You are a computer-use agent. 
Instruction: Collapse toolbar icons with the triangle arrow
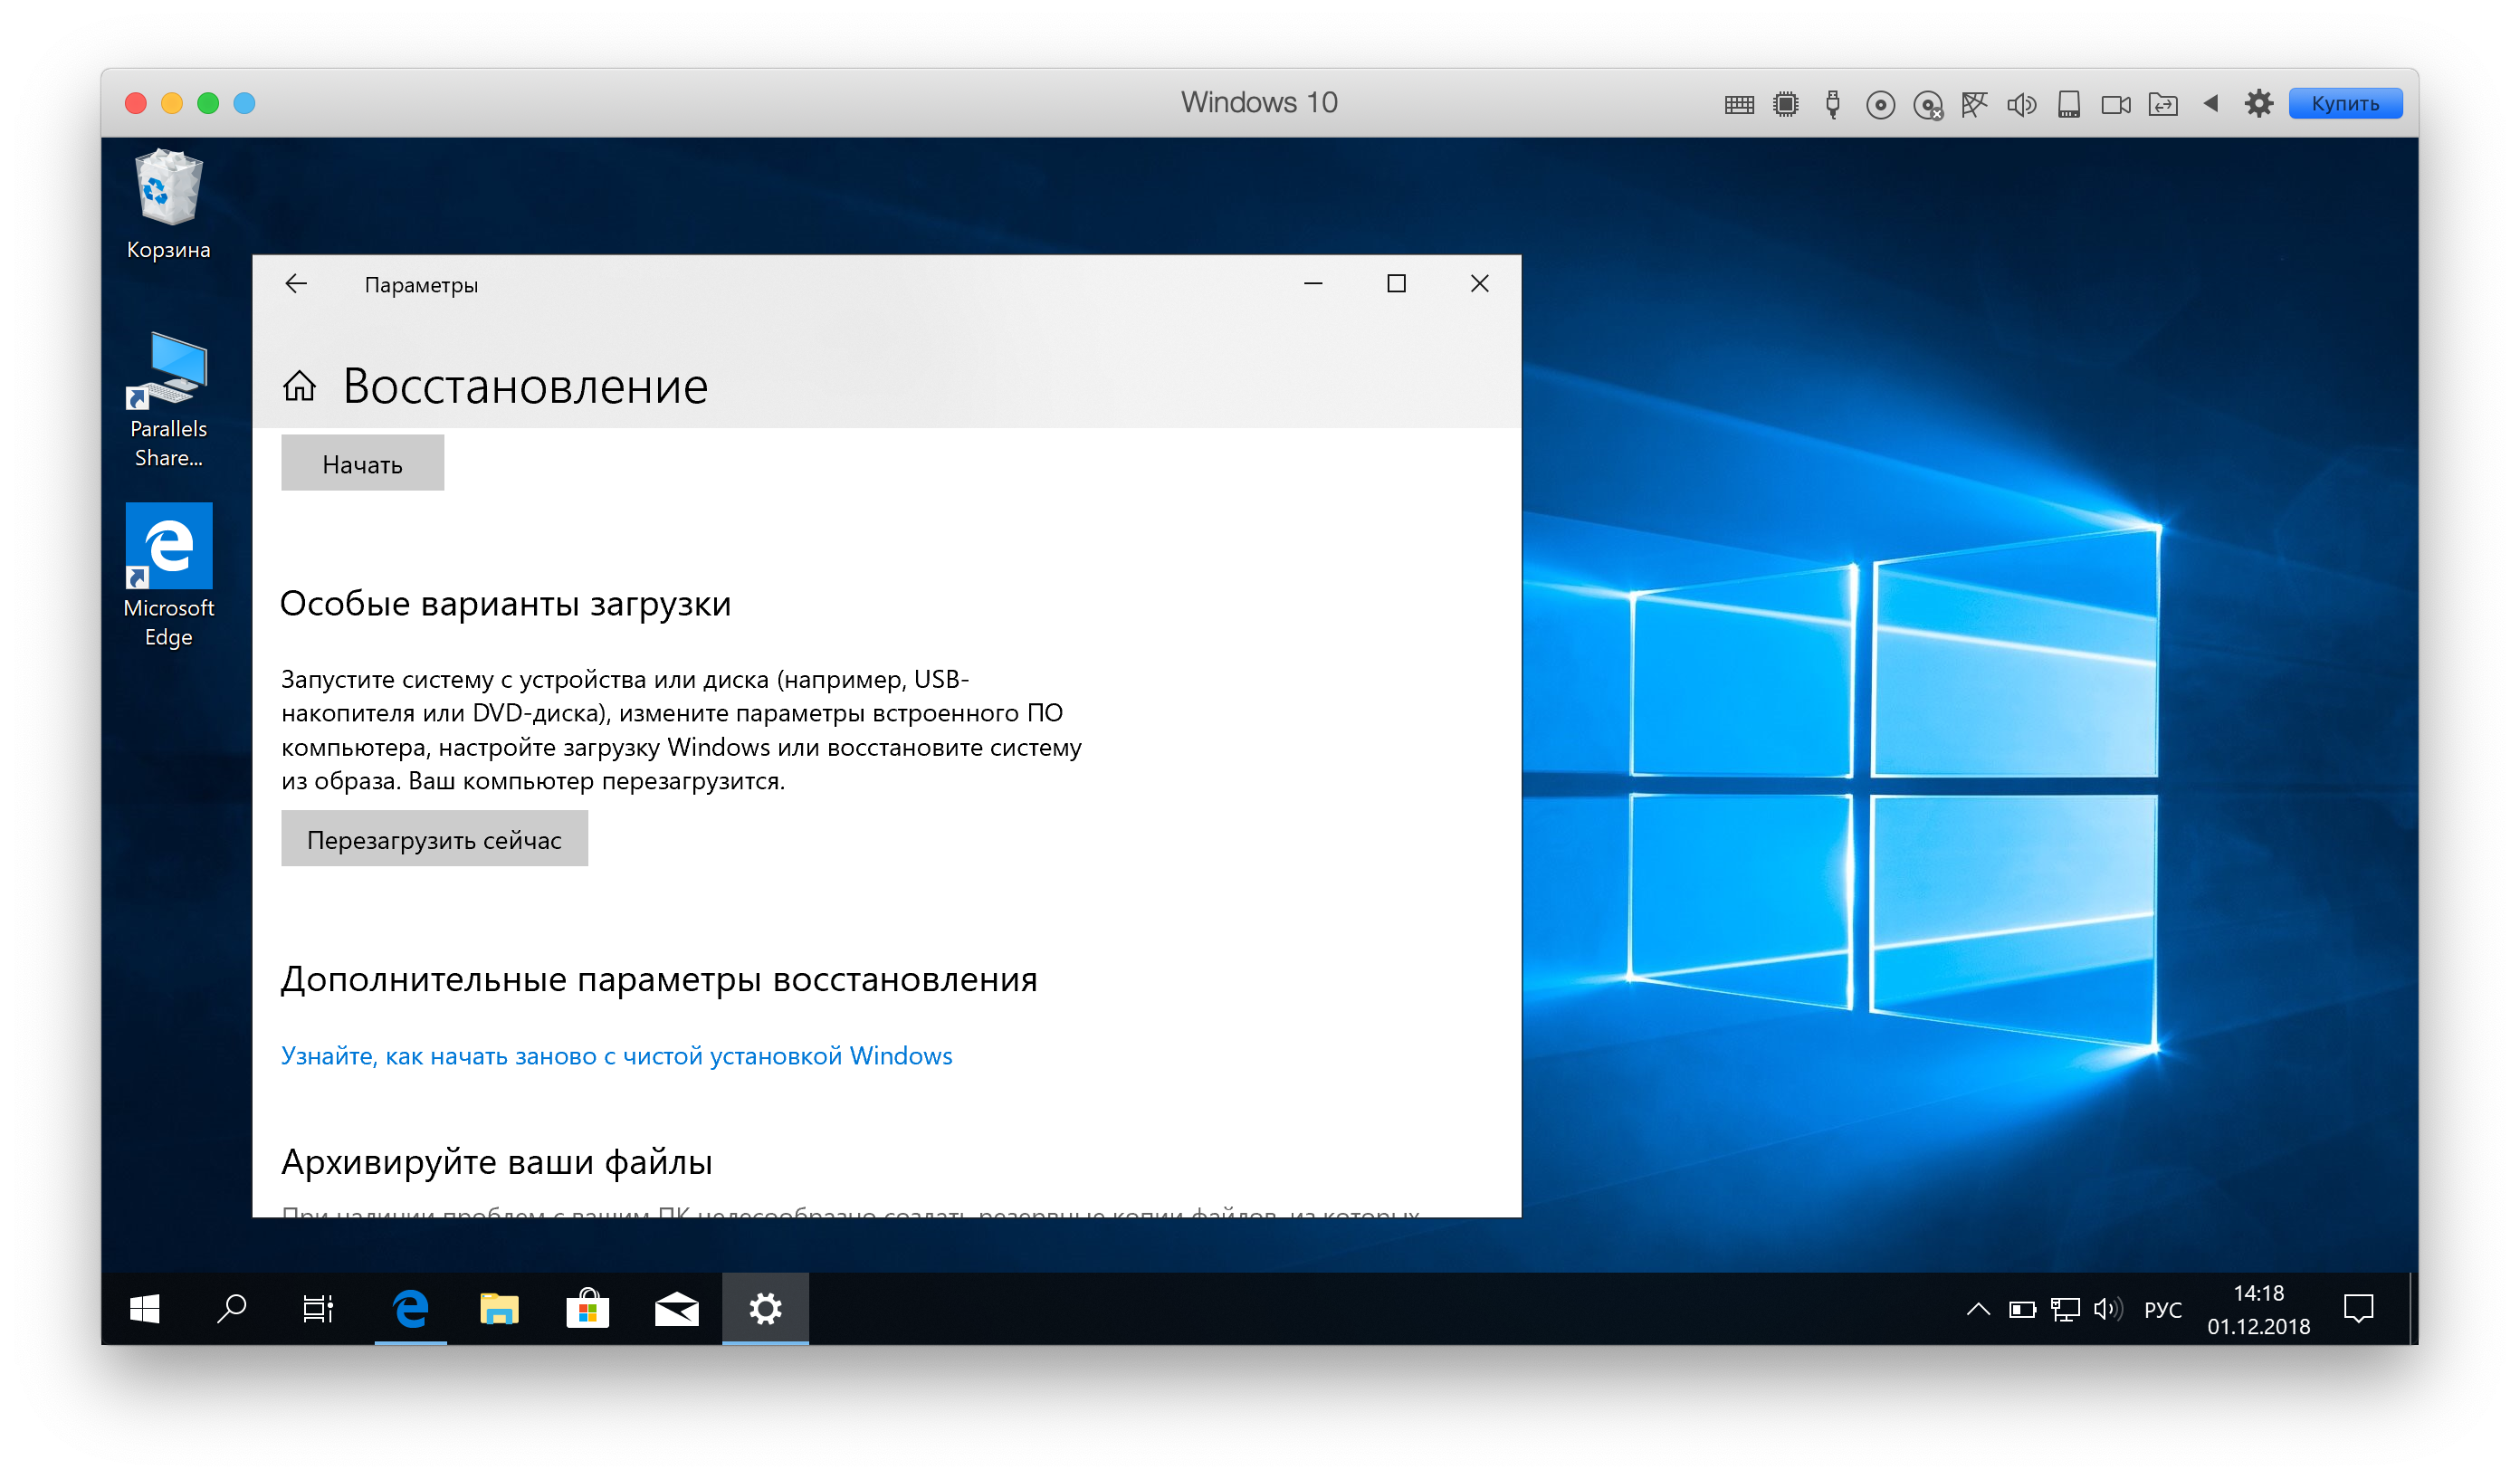[2211, 103]
